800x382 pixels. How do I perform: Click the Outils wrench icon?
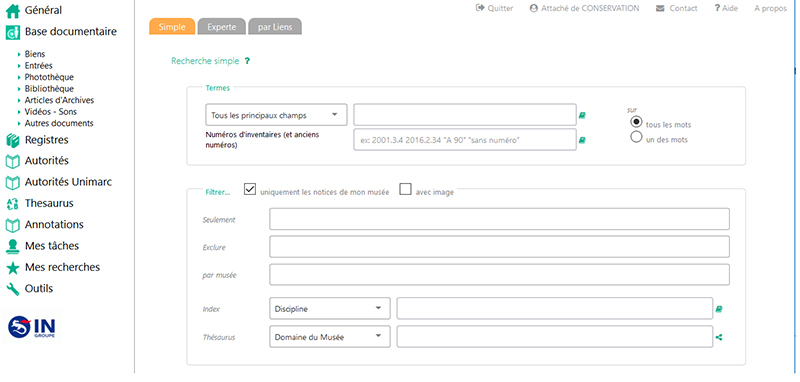pos(12,289)
